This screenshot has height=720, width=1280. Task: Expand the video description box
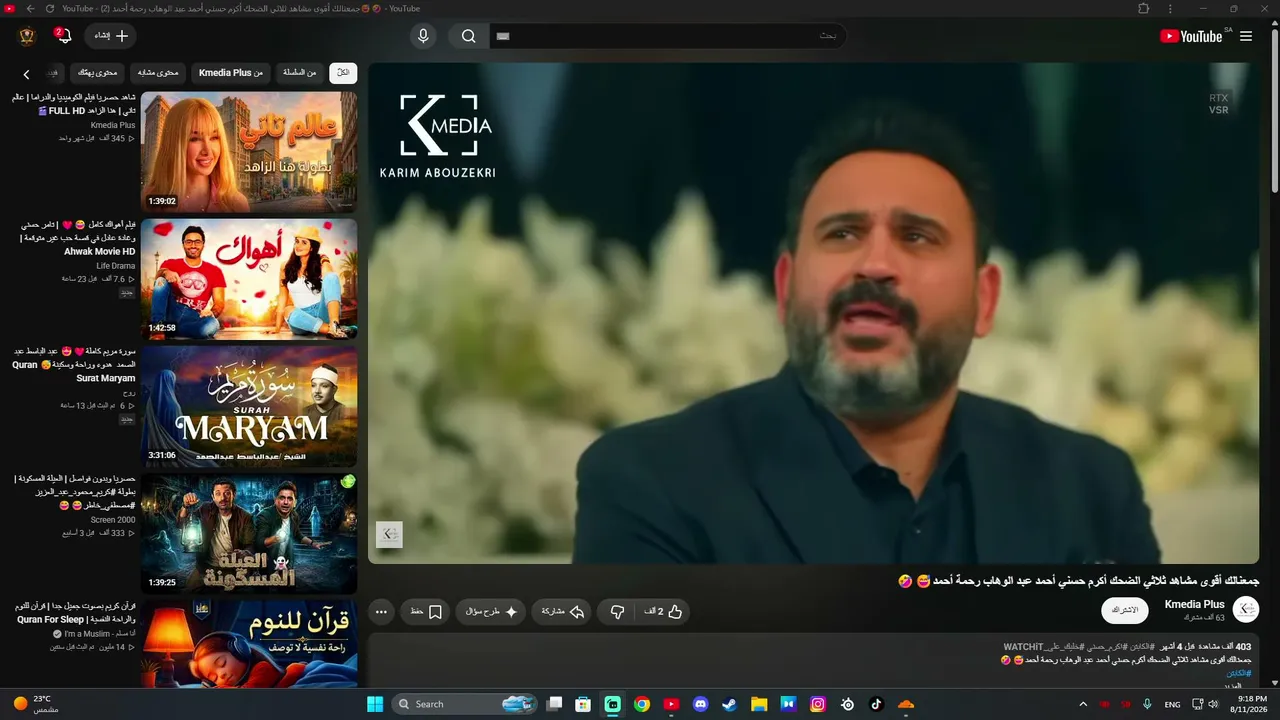pos(813,661)
